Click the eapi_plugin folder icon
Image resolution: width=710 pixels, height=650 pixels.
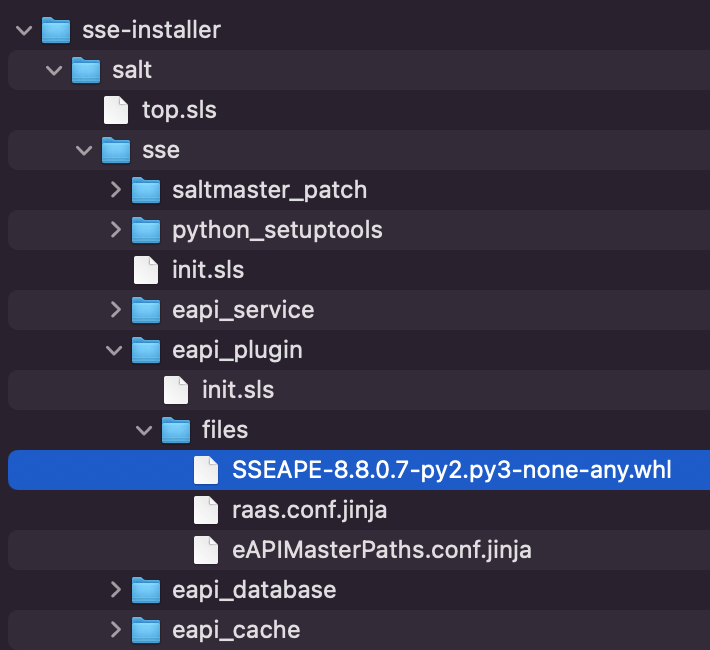tap(146, 350)
